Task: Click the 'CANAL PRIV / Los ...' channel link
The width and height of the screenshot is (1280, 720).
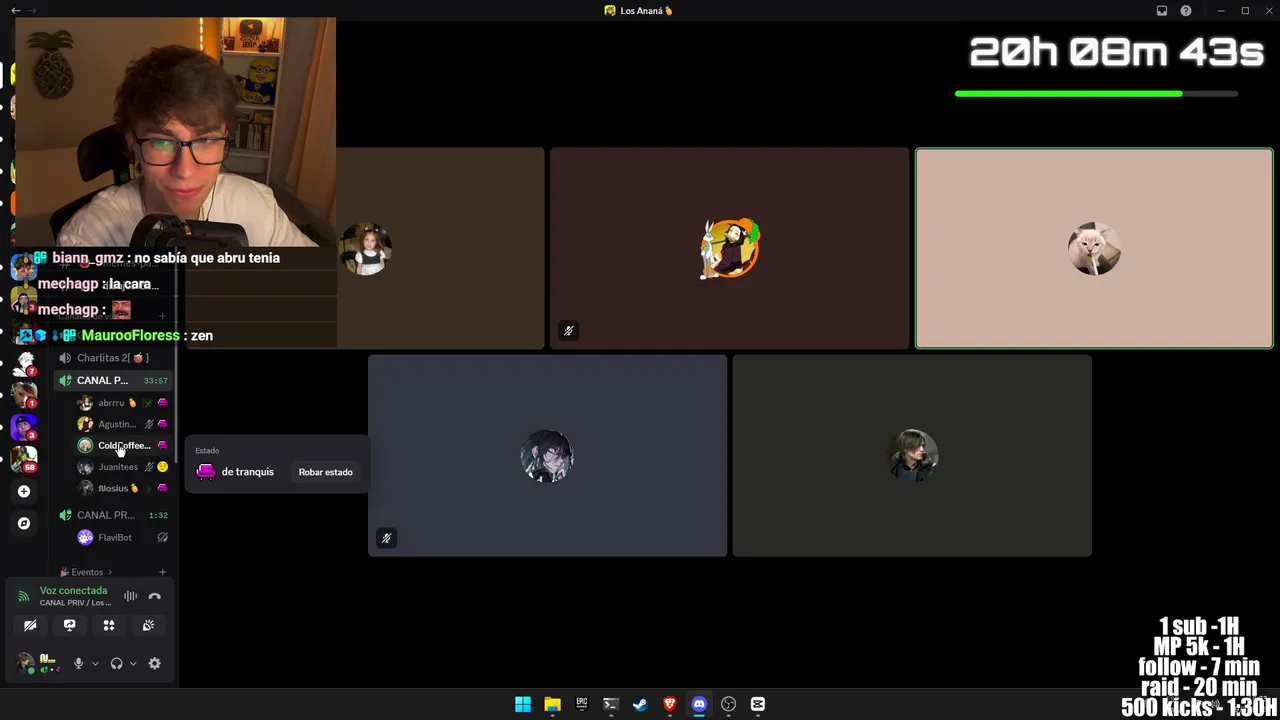Action: [x=75, y=603]
